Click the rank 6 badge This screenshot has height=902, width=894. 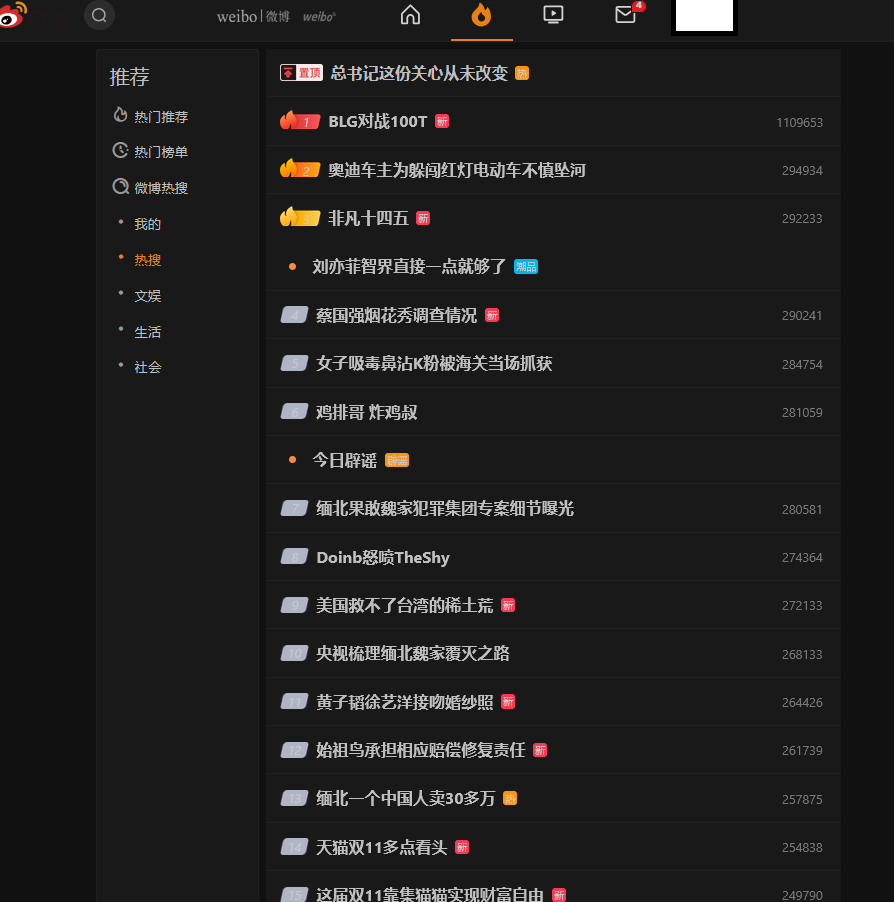295,411
